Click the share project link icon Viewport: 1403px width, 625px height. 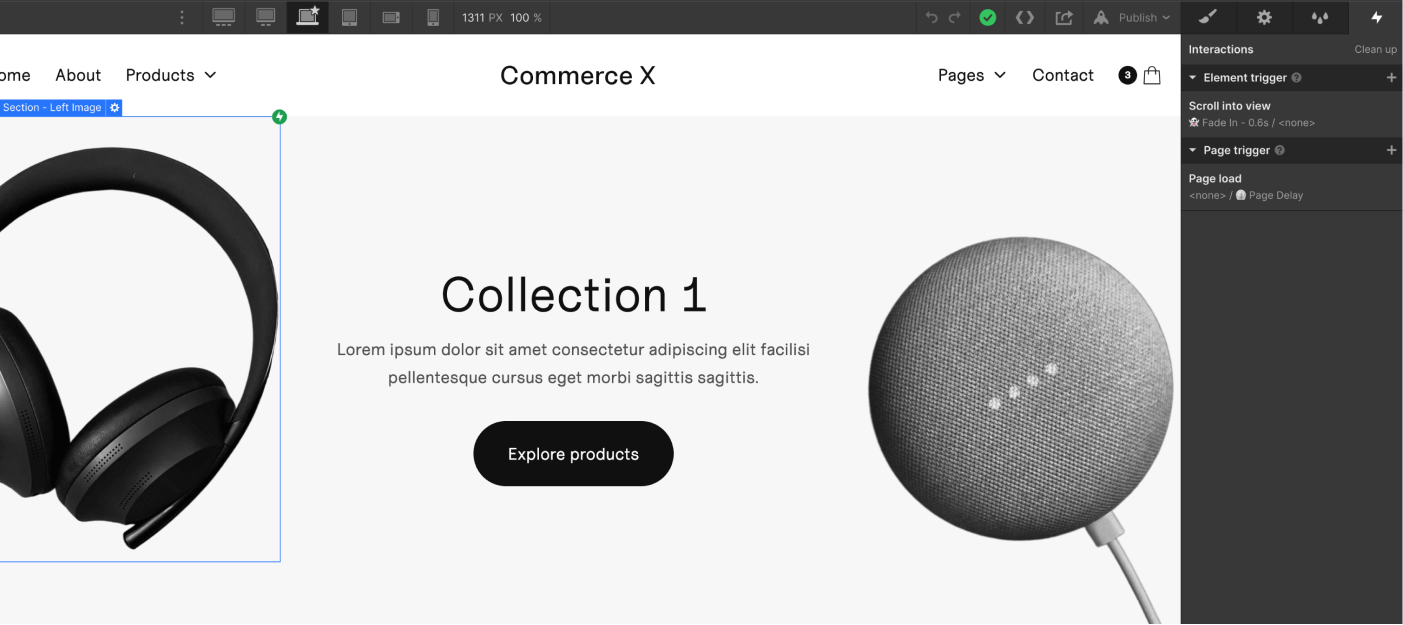click(1064, 17)
